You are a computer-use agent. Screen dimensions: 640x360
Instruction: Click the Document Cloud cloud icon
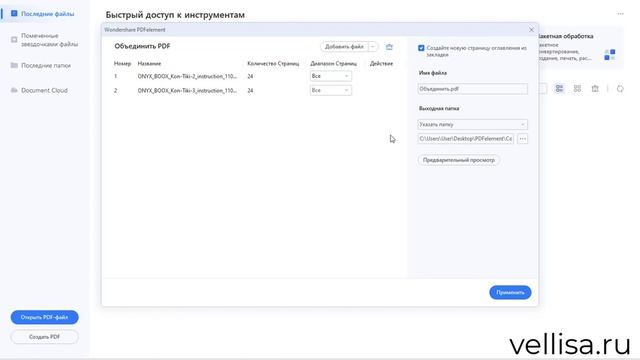(x=14, y=90)
